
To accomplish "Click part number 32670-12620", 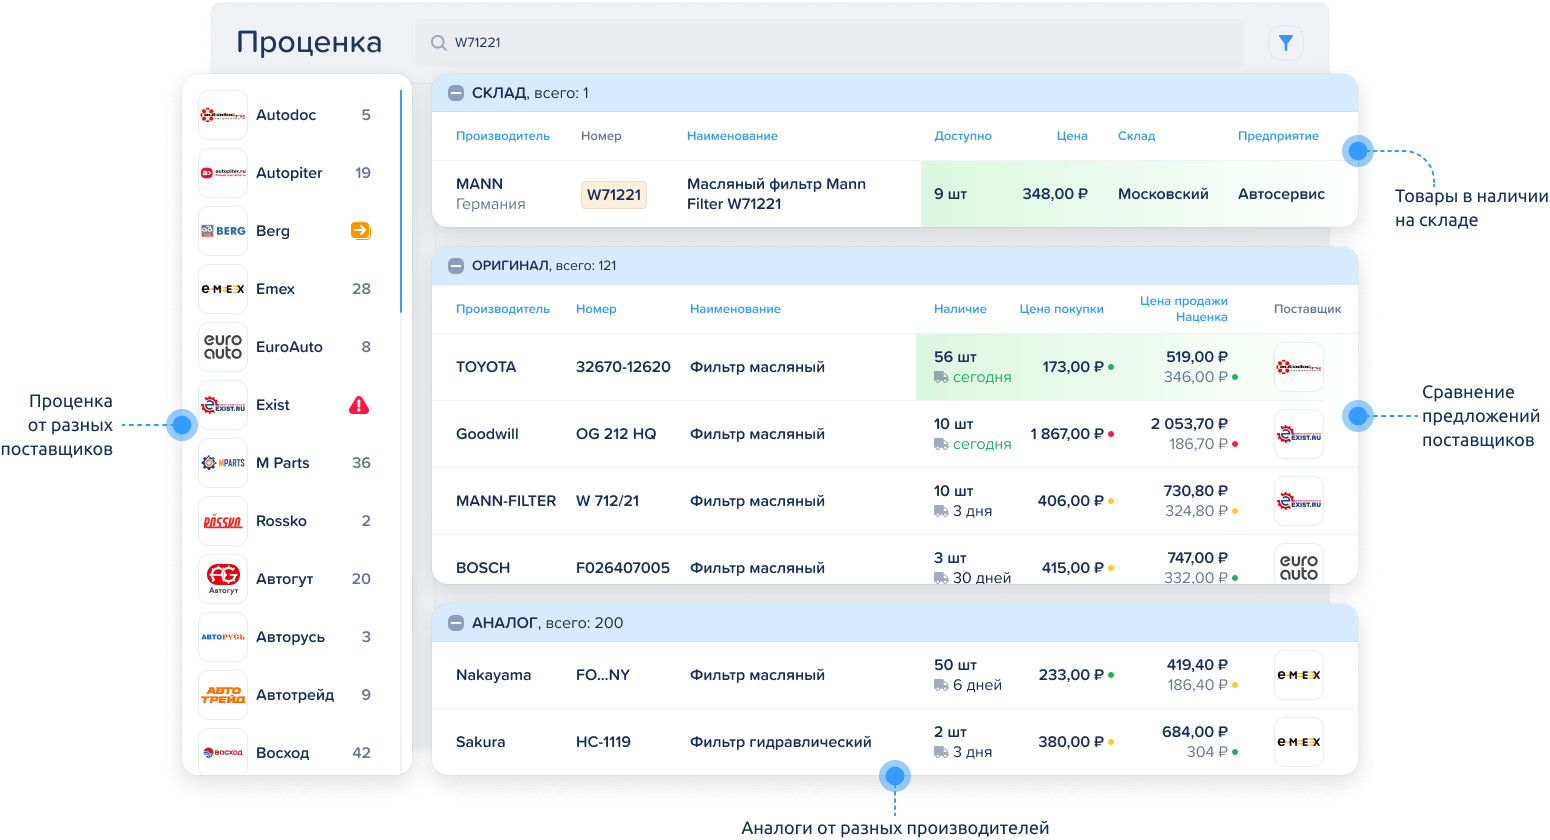I will pyautogui.click(x=623, y=367).
